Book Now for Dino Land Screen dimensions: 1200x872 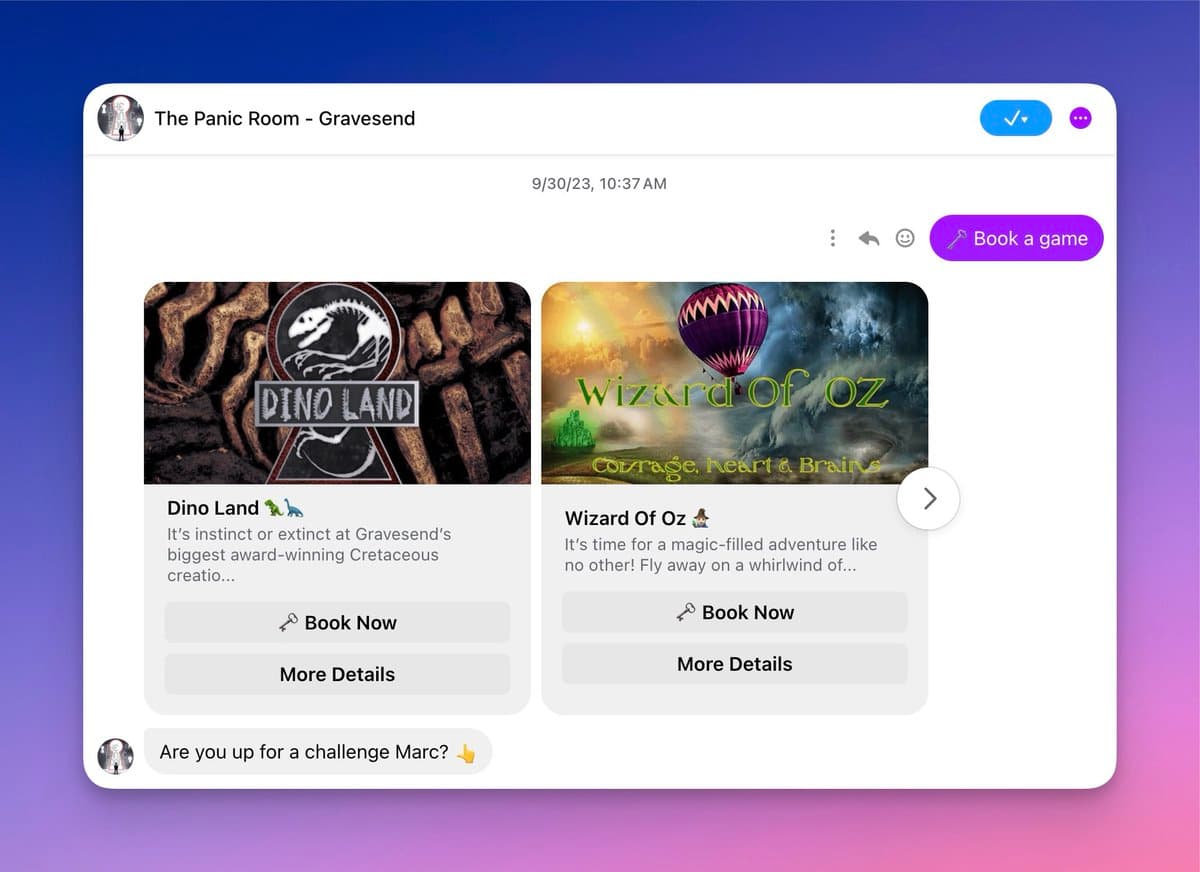[x=337, y=622]
